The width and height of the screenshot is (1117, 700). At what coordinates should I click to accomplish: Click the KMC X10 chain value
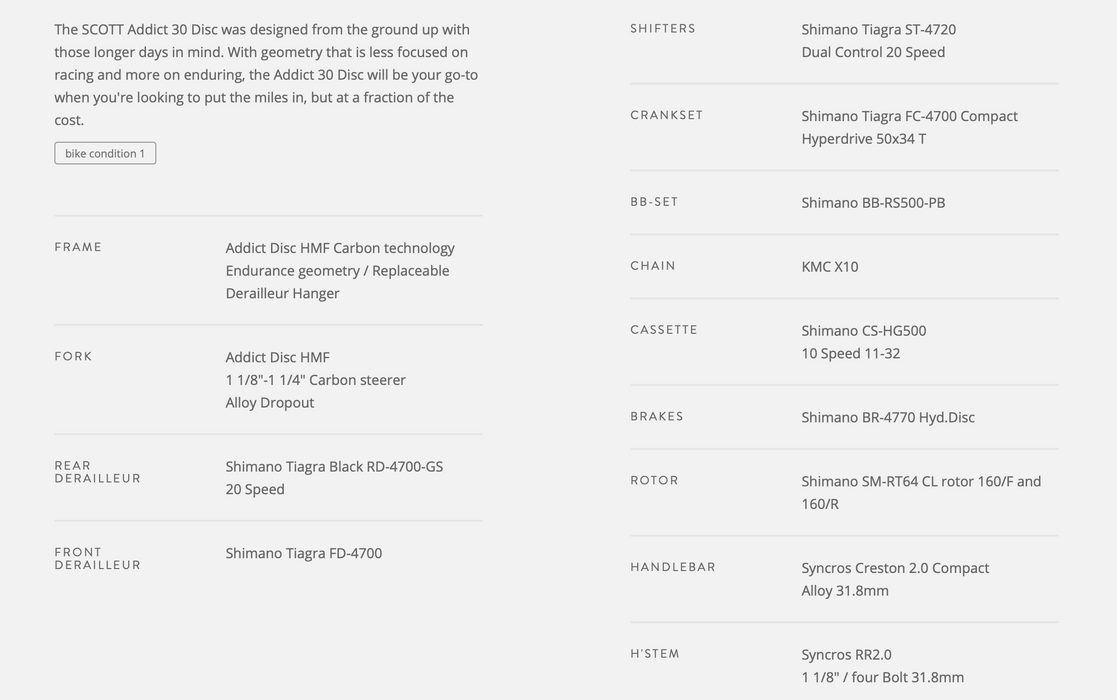pyautogui.click(x=829, y=267)
